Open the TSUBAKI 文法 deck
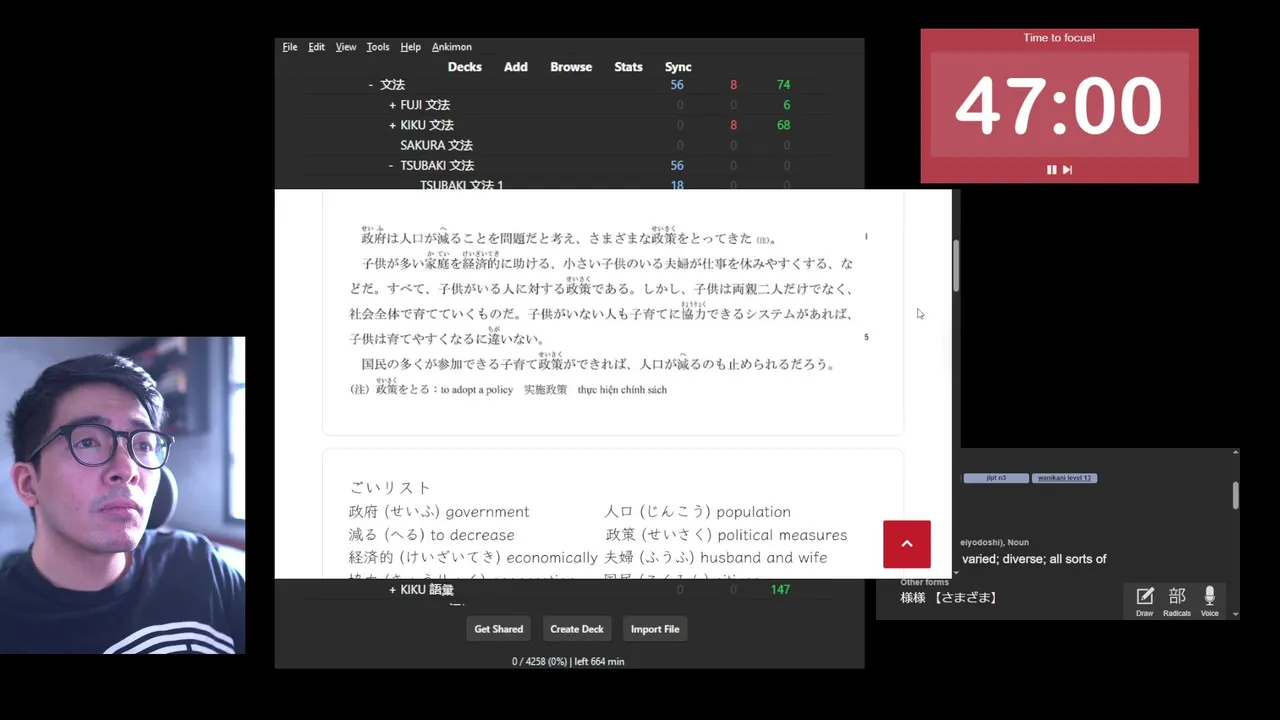This screenshot has height=720, width=1280. pos(437,165)
